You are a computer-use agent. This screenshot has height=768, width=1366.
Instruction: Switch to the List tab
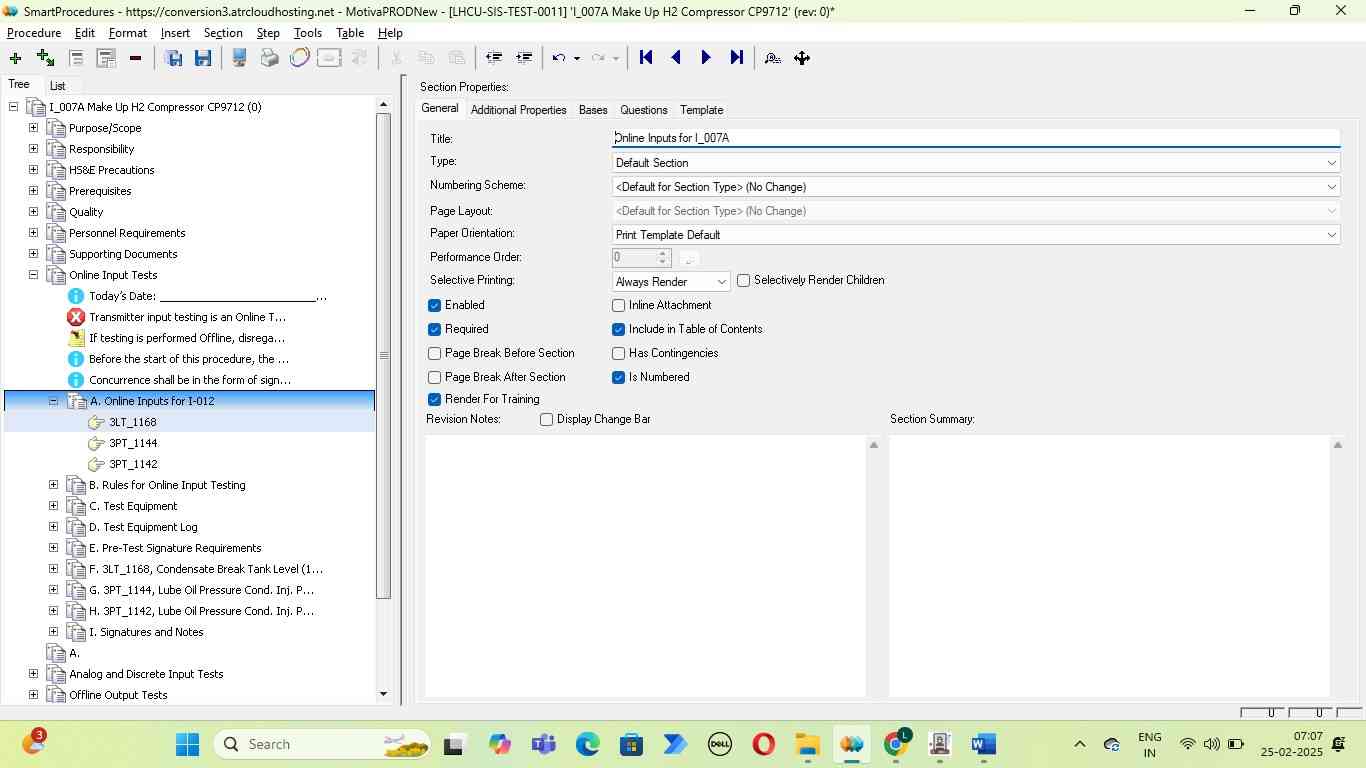[57, 86]
